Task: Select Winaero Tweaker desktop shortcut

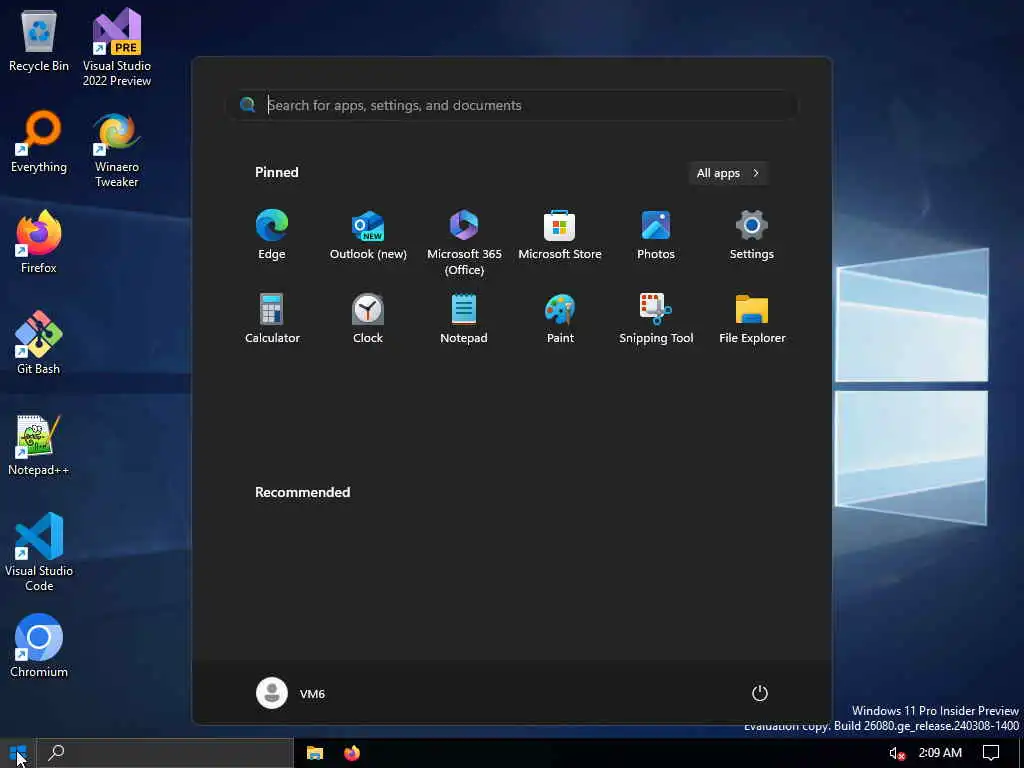Action: click(117, 150)
